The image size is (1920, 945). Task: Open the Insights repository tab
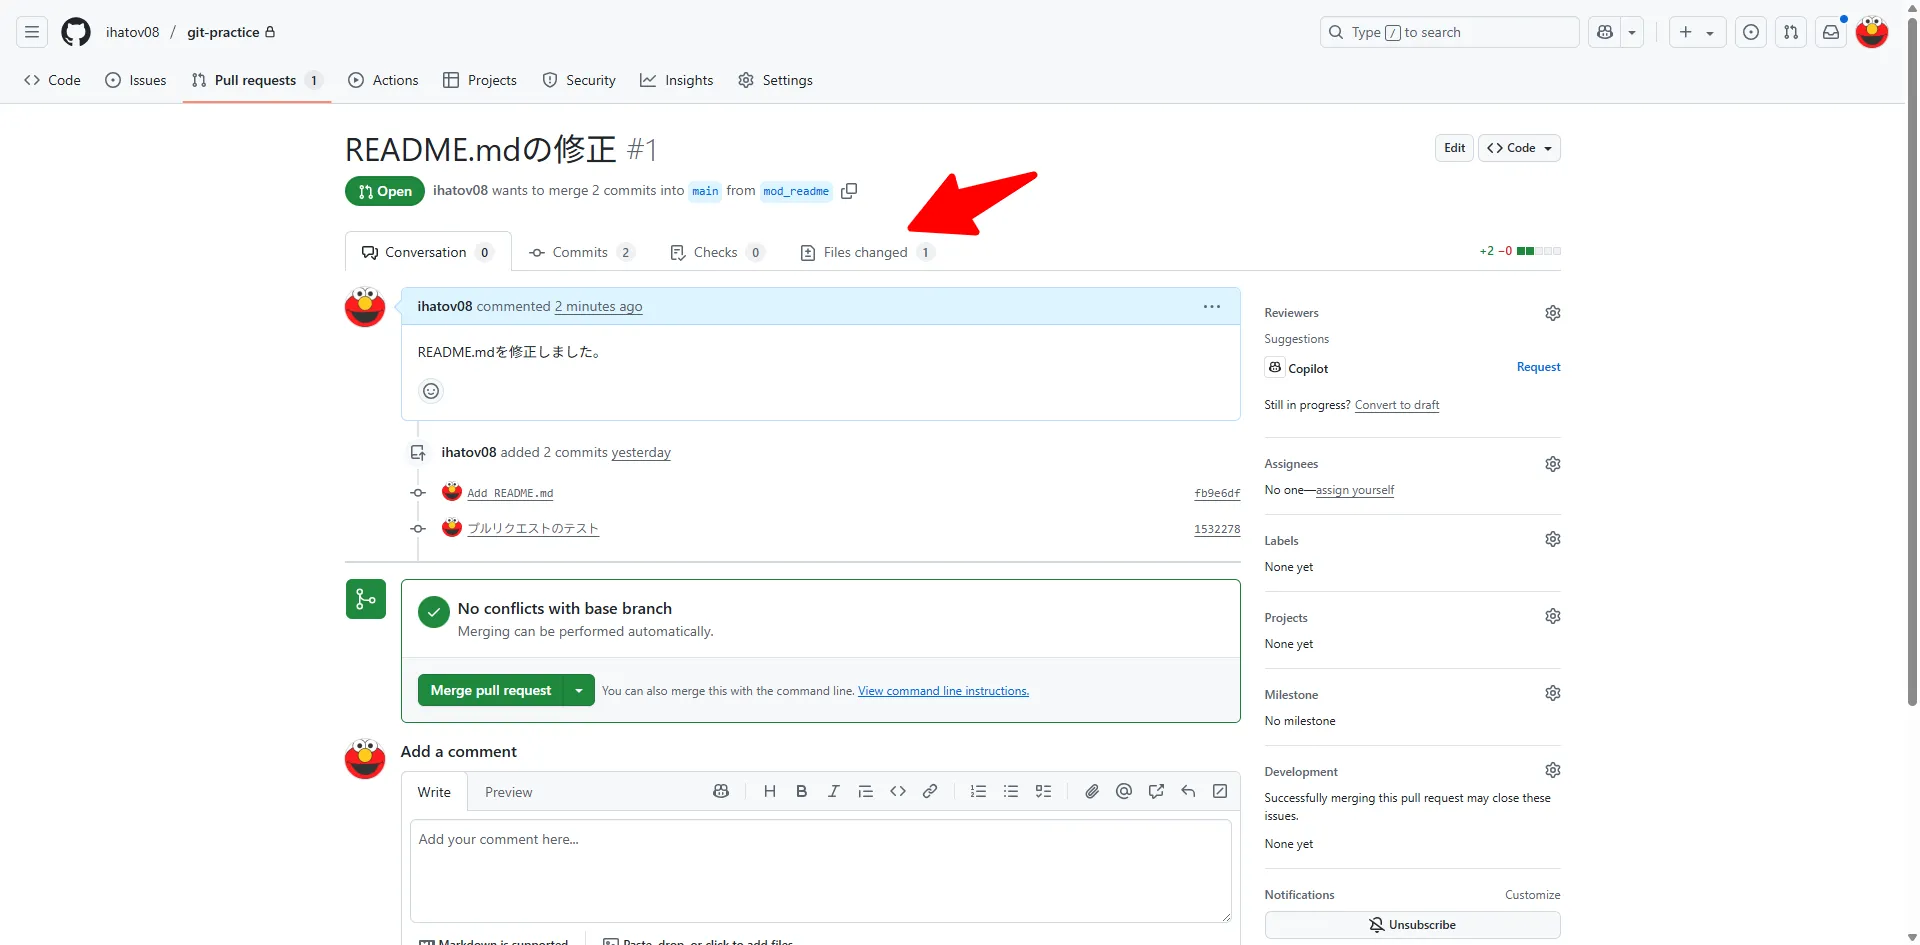pos(677,80)
